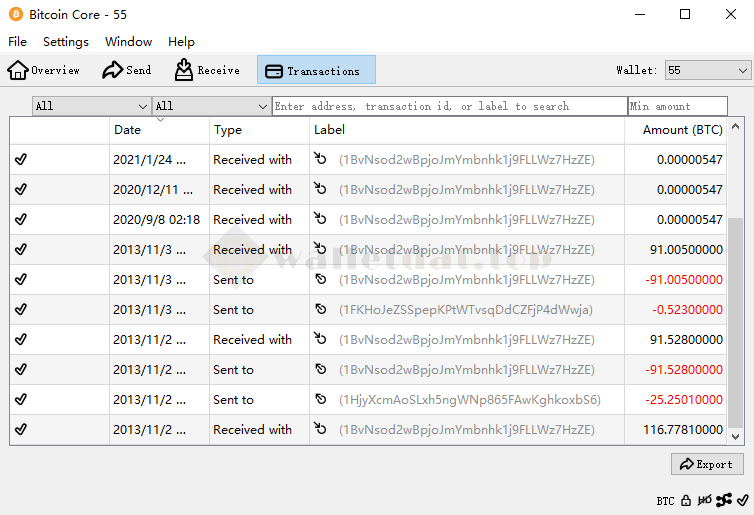Open the Overview tab
This screenshot has width=754, height=515.
(44, 70)
